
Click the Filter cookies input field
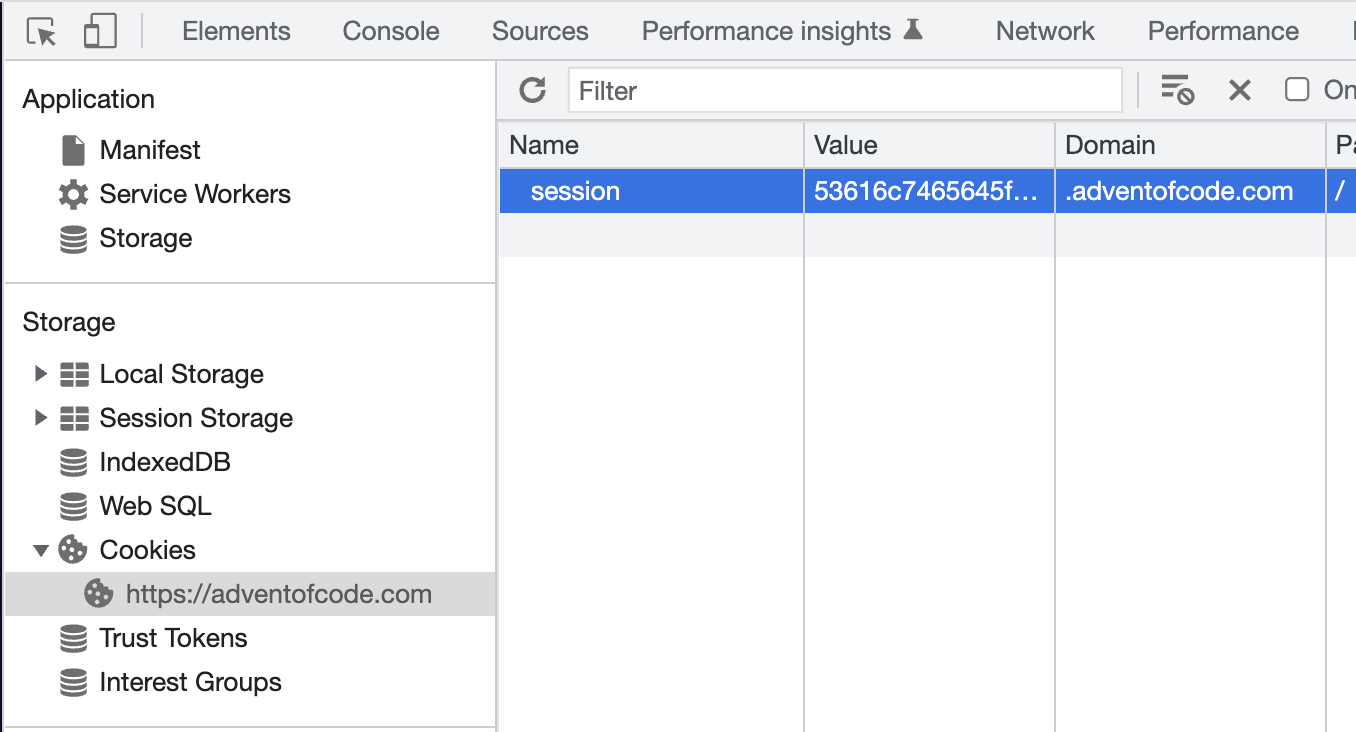tap(845, 90)
